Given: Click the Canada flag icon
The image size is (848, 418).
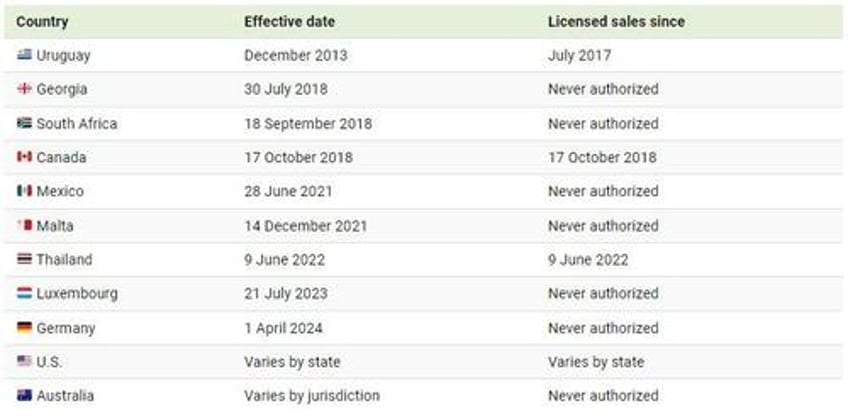Looking at the screenshot, I should pyautogui.click(x=24, y=157).
